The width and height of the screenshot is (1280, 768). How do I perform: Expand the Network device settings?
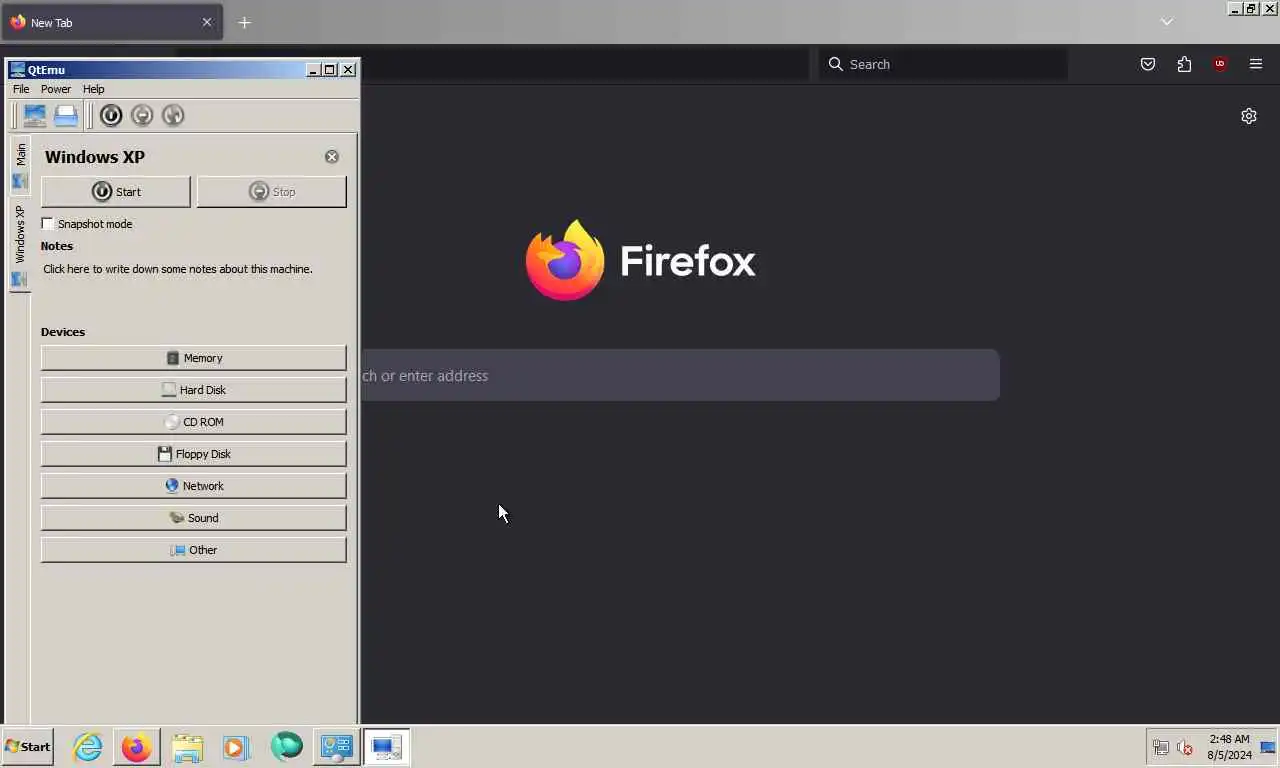[x=194, y=486]
